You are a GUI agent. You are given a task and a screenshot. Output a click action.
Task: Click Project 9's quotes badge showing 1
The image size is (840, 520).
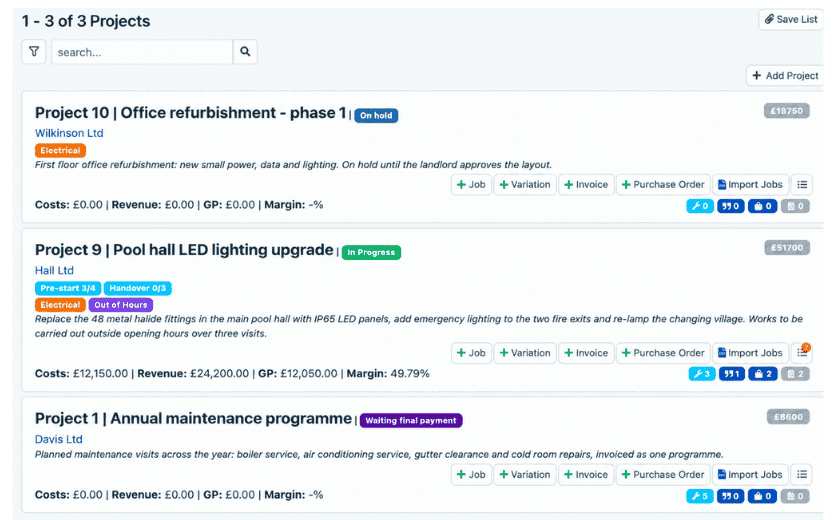pos(732,374)
